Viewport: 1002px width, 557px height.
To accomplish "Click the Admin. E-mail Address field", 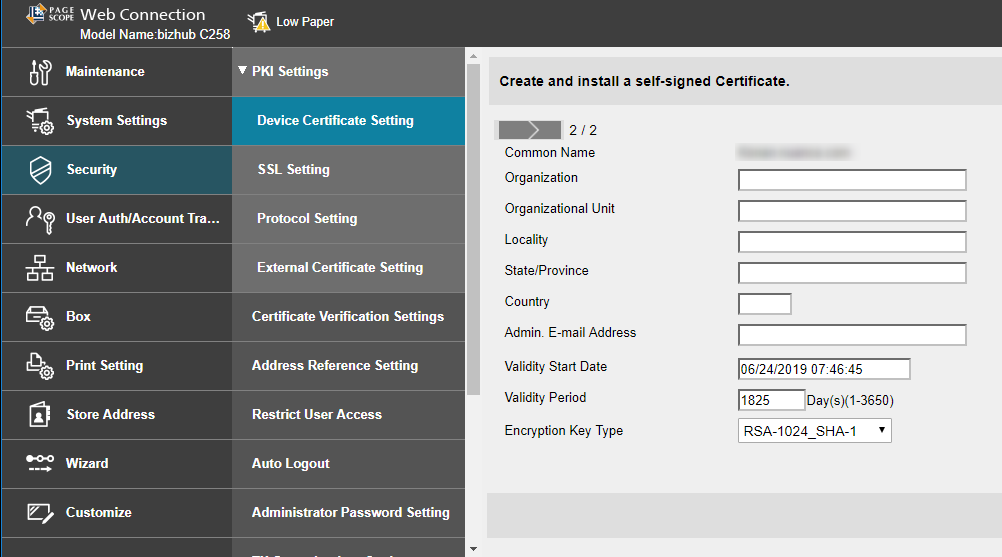I will tap(852, 335).
